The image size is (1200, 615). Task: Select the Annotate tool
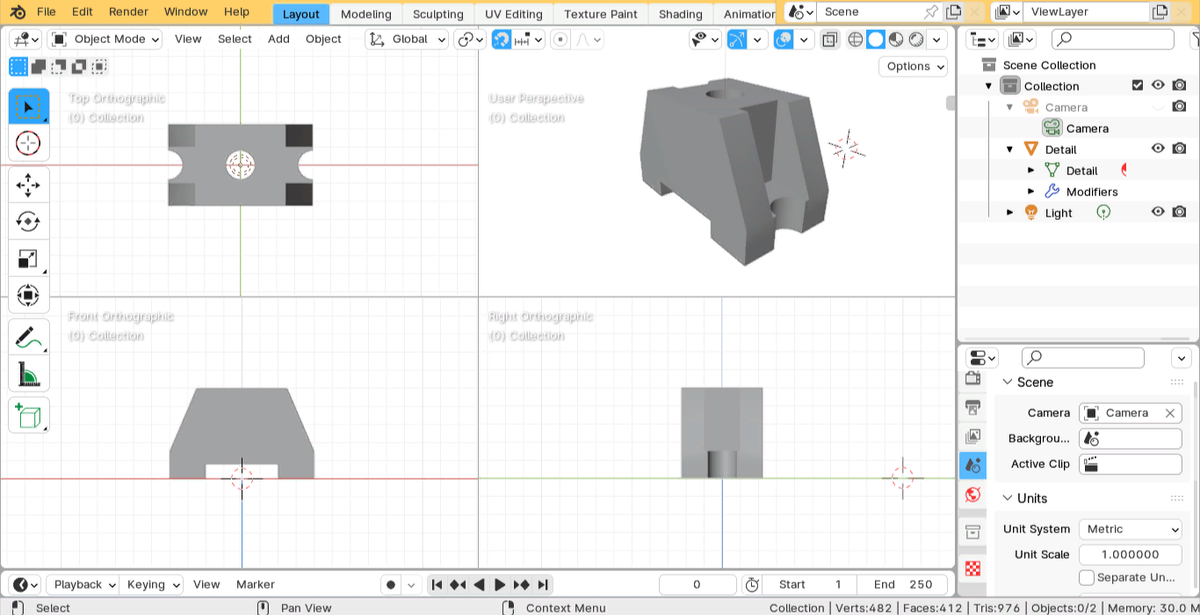(x=28, y=338)
